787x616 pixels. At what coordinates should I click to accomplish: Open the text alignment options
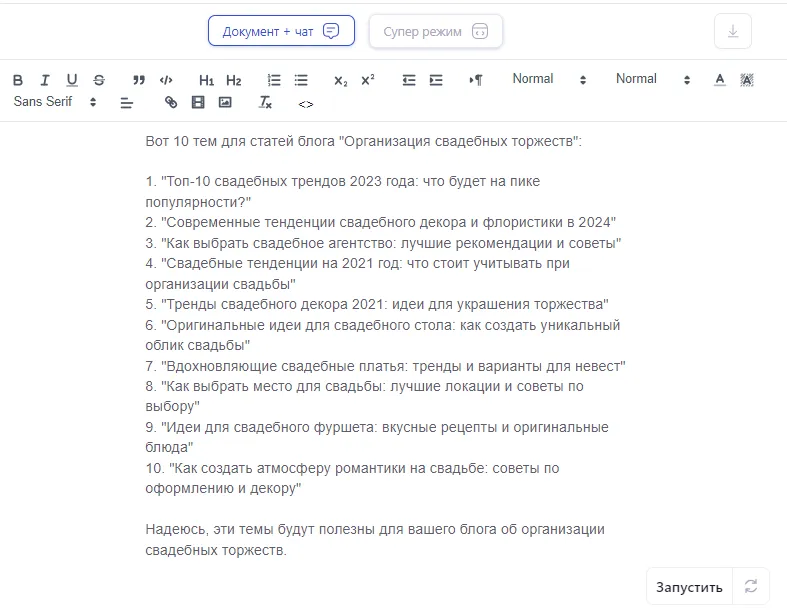[127, 103]
